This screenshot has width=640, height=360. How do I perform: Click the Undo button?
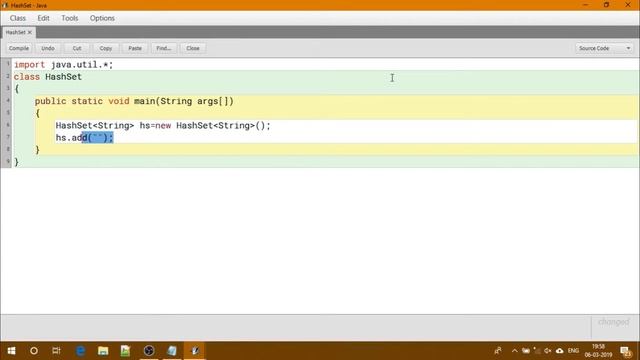[x=48, y=48]
